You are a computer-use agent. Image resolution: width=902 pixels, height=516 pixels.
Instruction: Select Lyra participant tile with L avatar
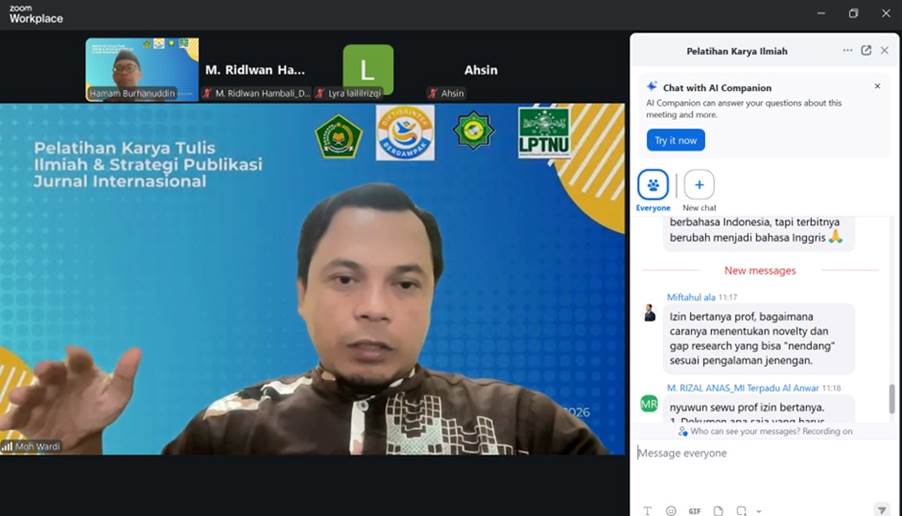368,70
